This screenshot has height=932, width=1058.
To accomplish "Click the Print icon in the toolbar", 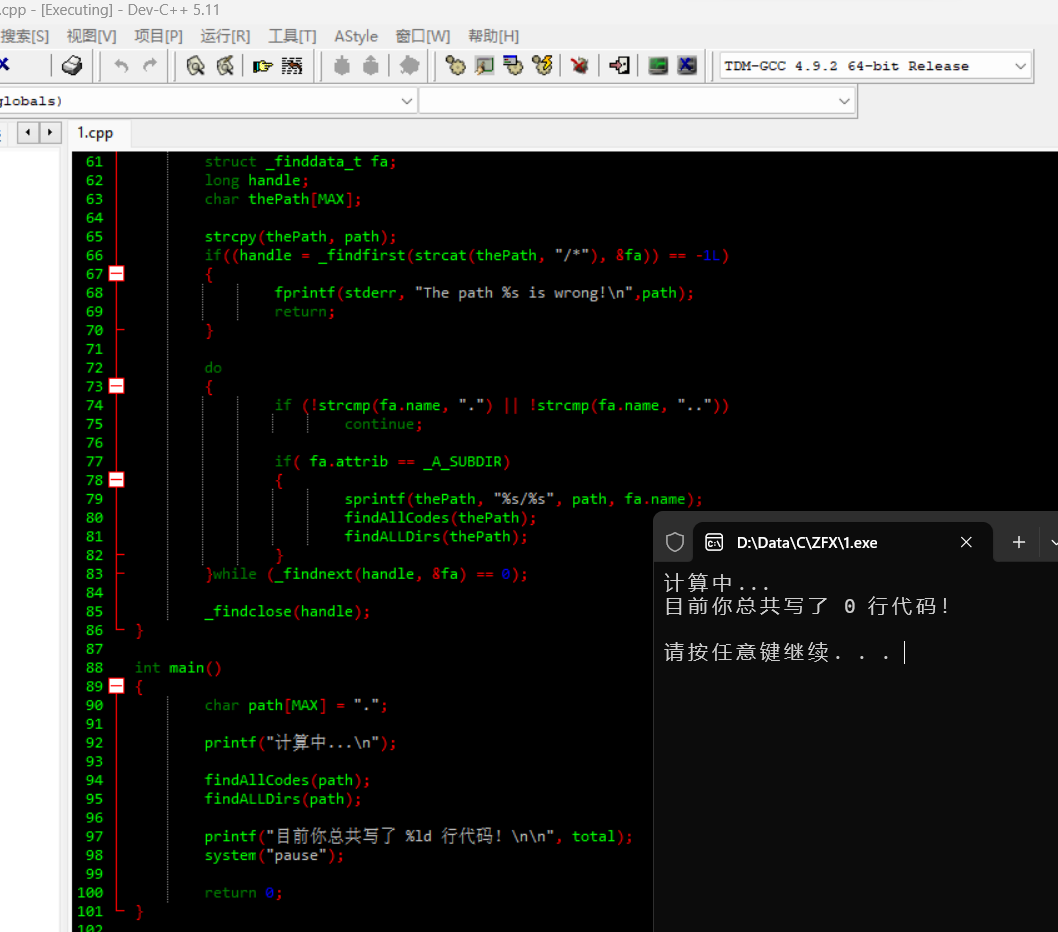I will [72, 66].
